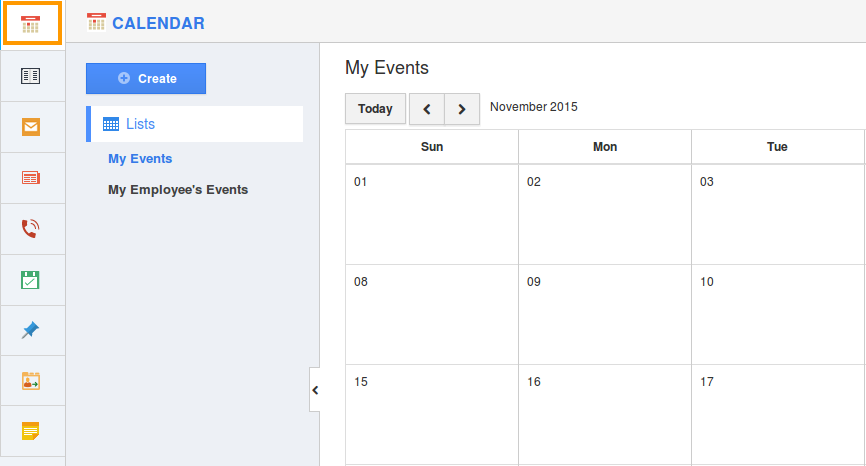The image size is (866, 466).
Task: Select the Lists menu item
Action: pyautogui.click(x=194, y=124)
